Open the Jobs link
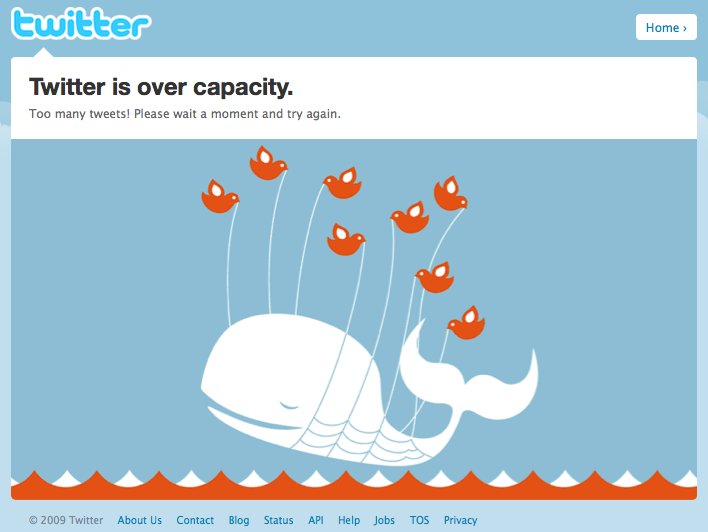 (384, 520)
